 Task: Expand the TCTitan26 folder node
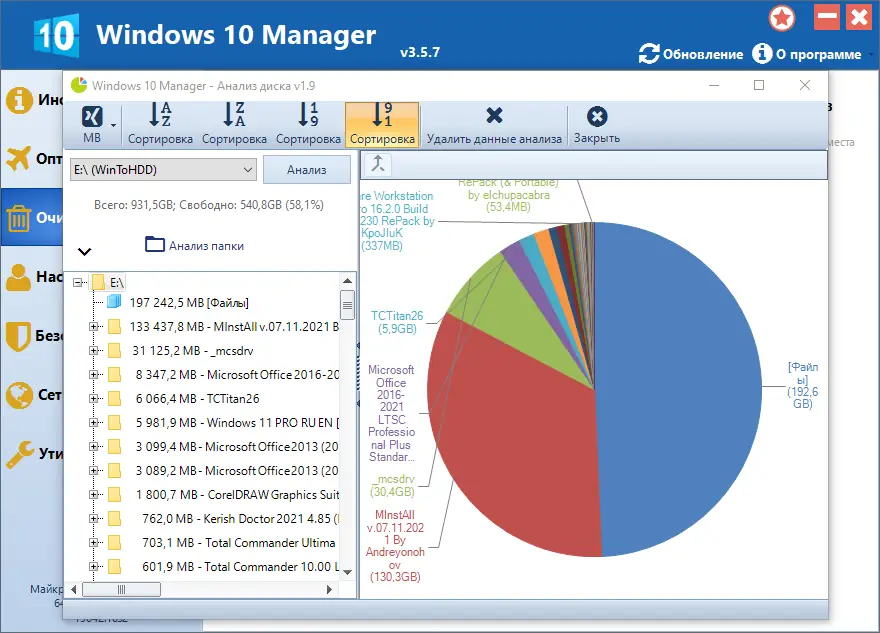(94, 398)
